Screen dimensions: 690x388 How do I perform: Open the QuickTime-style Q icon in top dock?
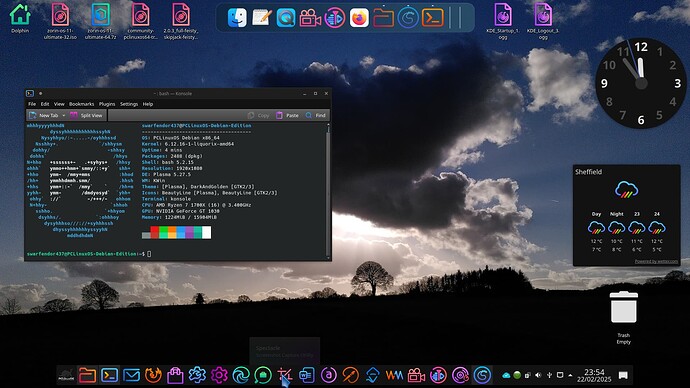(286, 18)
